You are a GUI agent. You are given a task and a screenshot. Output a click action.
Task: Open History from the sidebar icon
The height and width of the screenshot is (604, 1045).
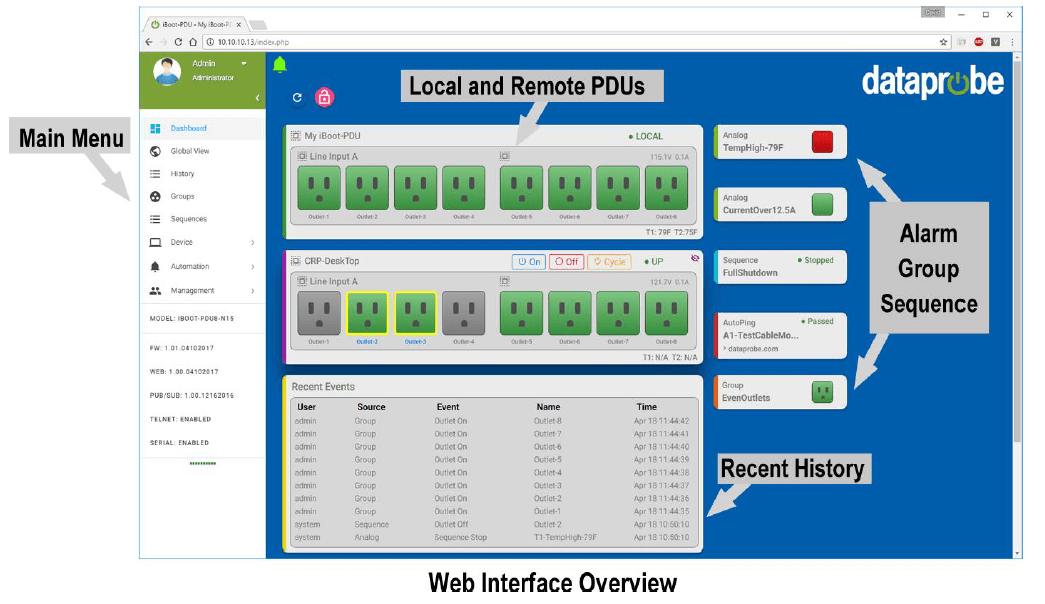click(156, 173)
